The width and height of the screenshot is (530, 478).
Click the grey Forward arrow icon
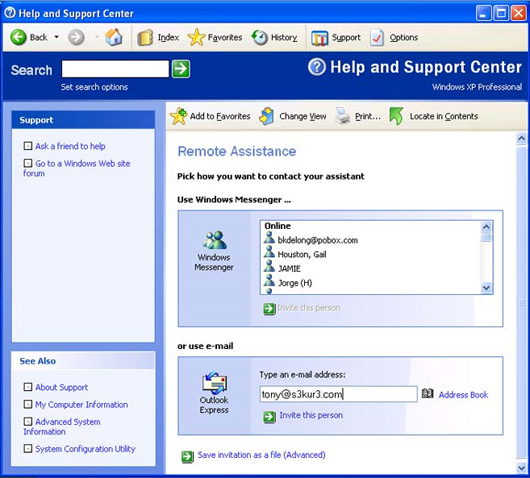click(76, 37)
